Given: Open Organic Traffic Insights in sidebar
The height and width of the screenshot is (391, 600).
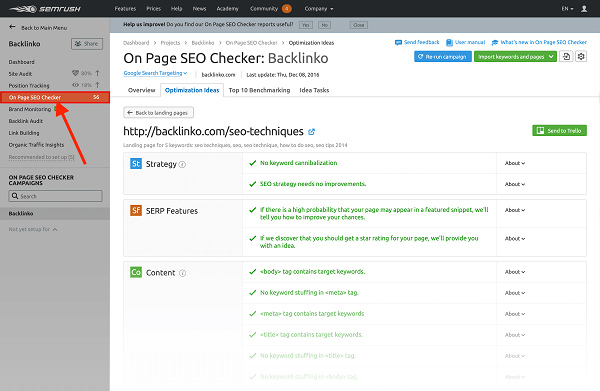Looking at the screenshot, I should (x=36, y=145).
